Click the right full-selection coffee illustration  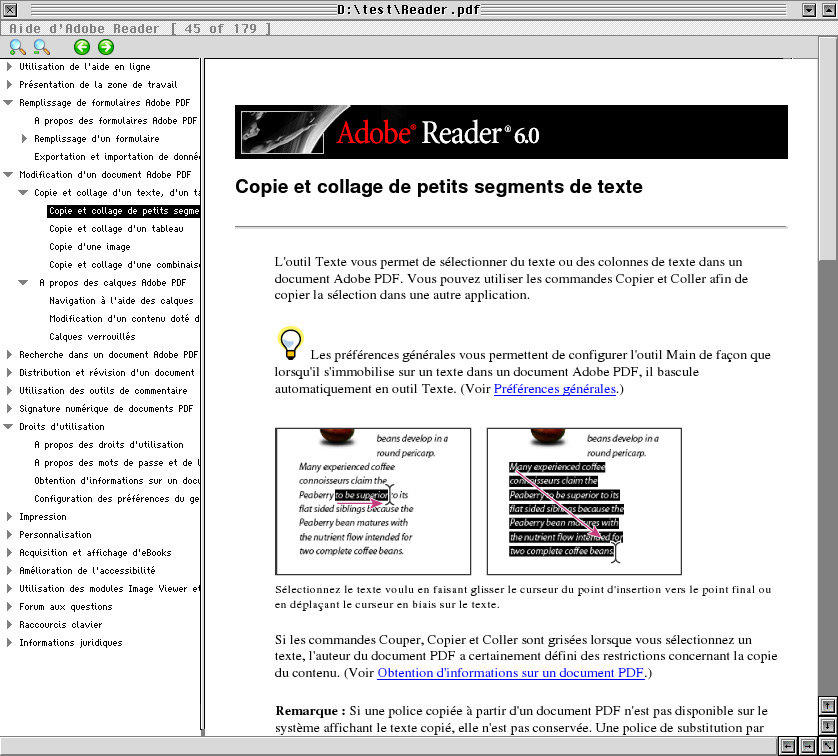[x=584, y=501]
